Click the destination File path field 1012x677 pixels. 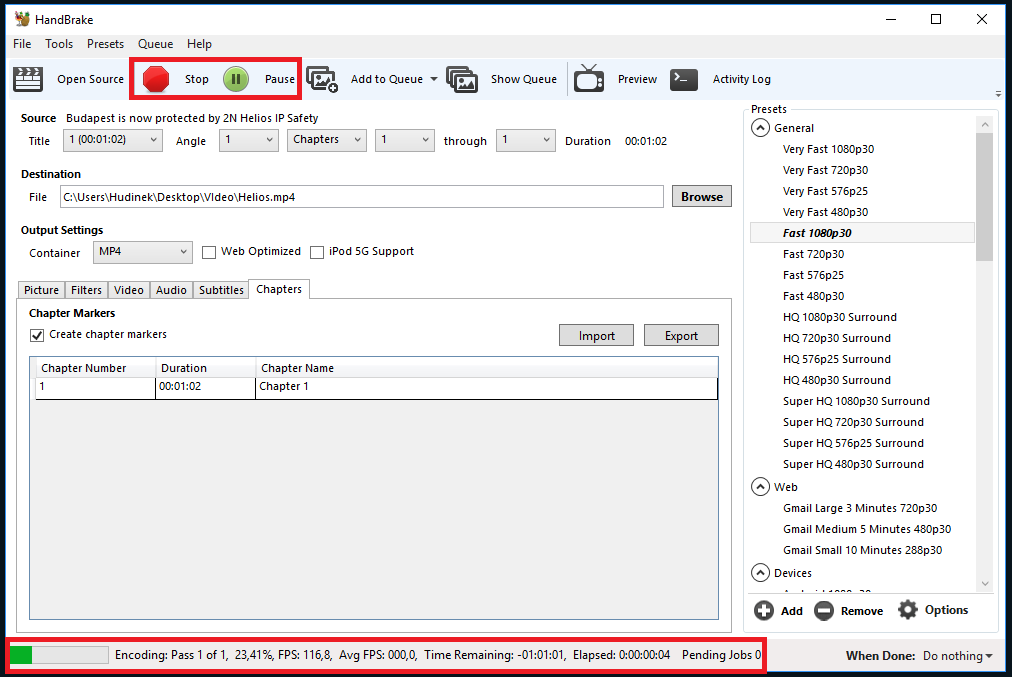(360, 197)
